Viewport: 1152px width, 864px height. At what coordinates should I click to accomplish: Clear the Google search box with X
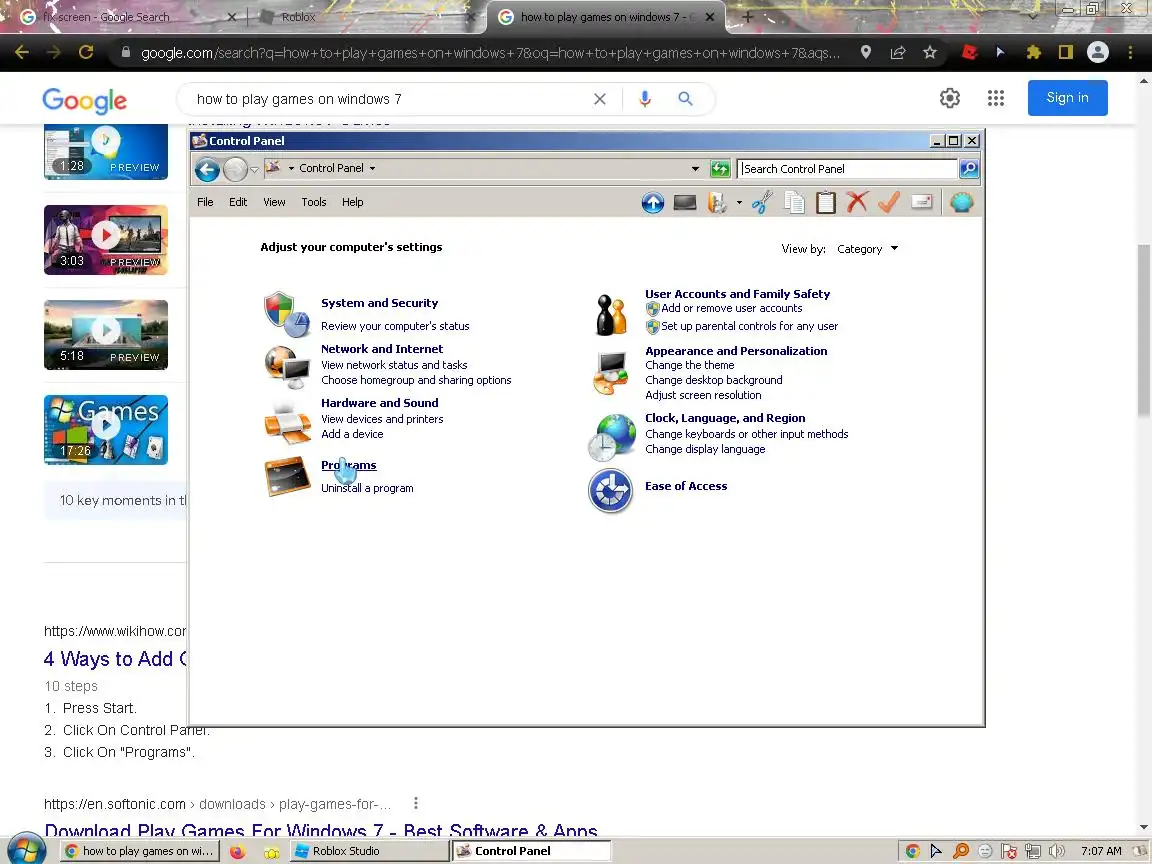coord(600,99)
